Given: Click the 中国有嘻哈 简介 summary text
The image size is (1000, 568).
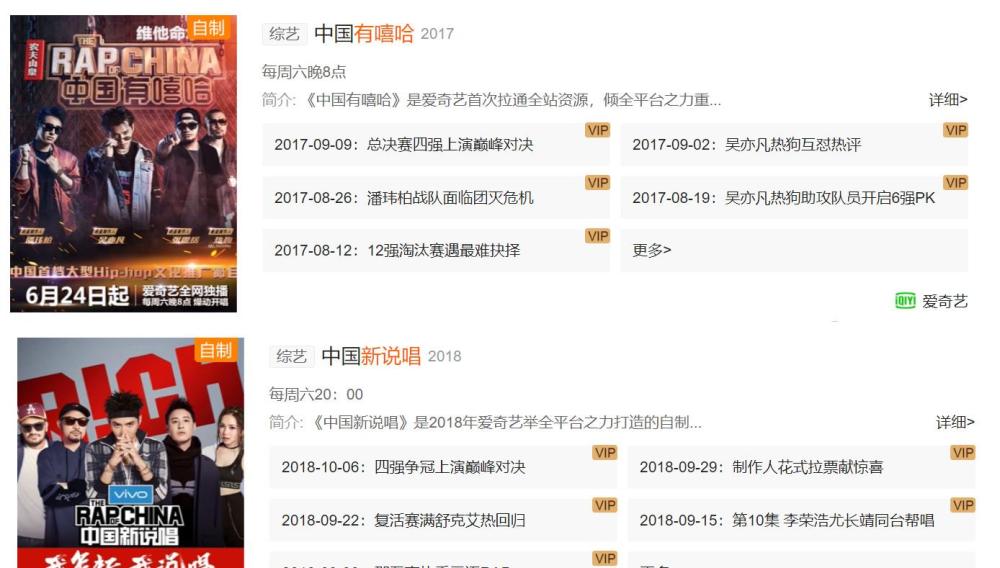Looking at the screenshot, I should pos(492,100).
